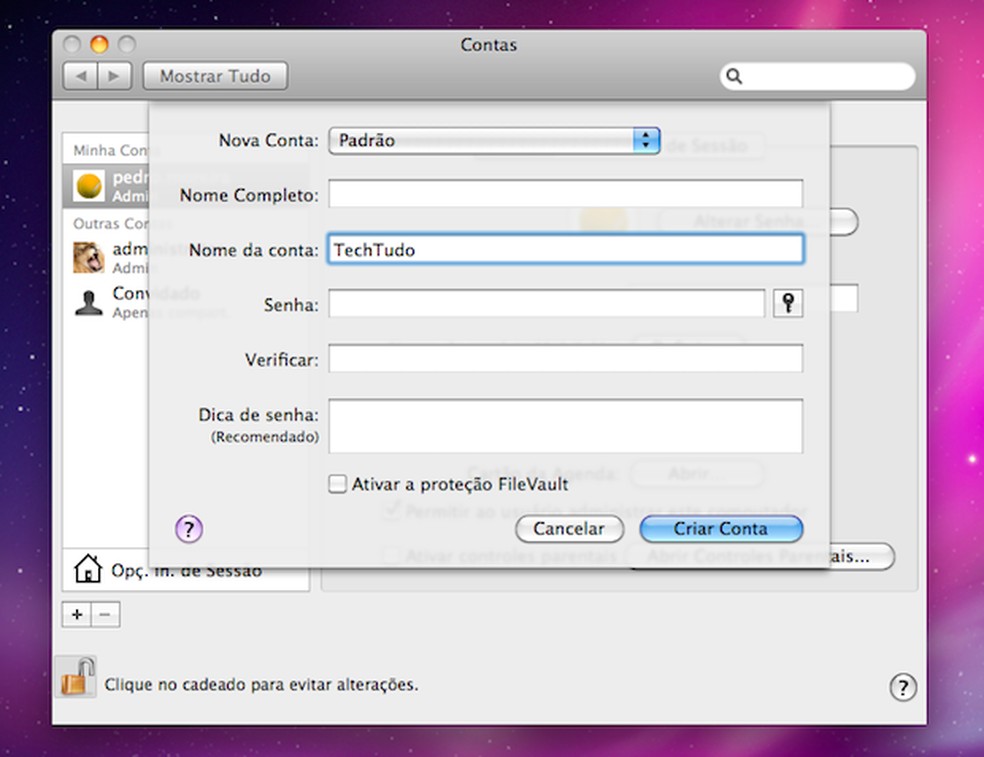Select the lion avatar admin account
Viewport: 984px width, 757px height.
88,257
